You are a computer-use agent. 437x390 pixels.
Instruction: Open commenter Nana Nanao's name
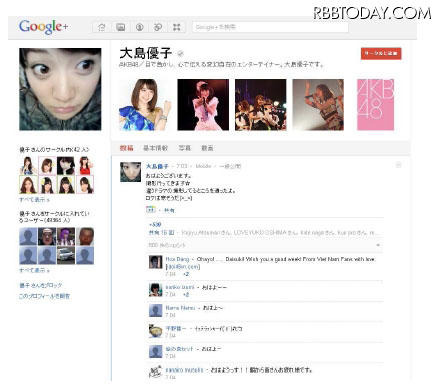click(x=180, y=308)
